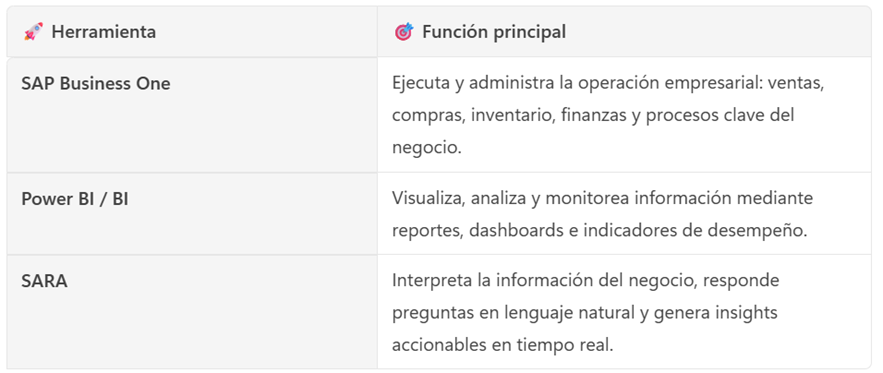Click the target emoji icon
This screenshot has height=373, width=883.
point(404,32)
